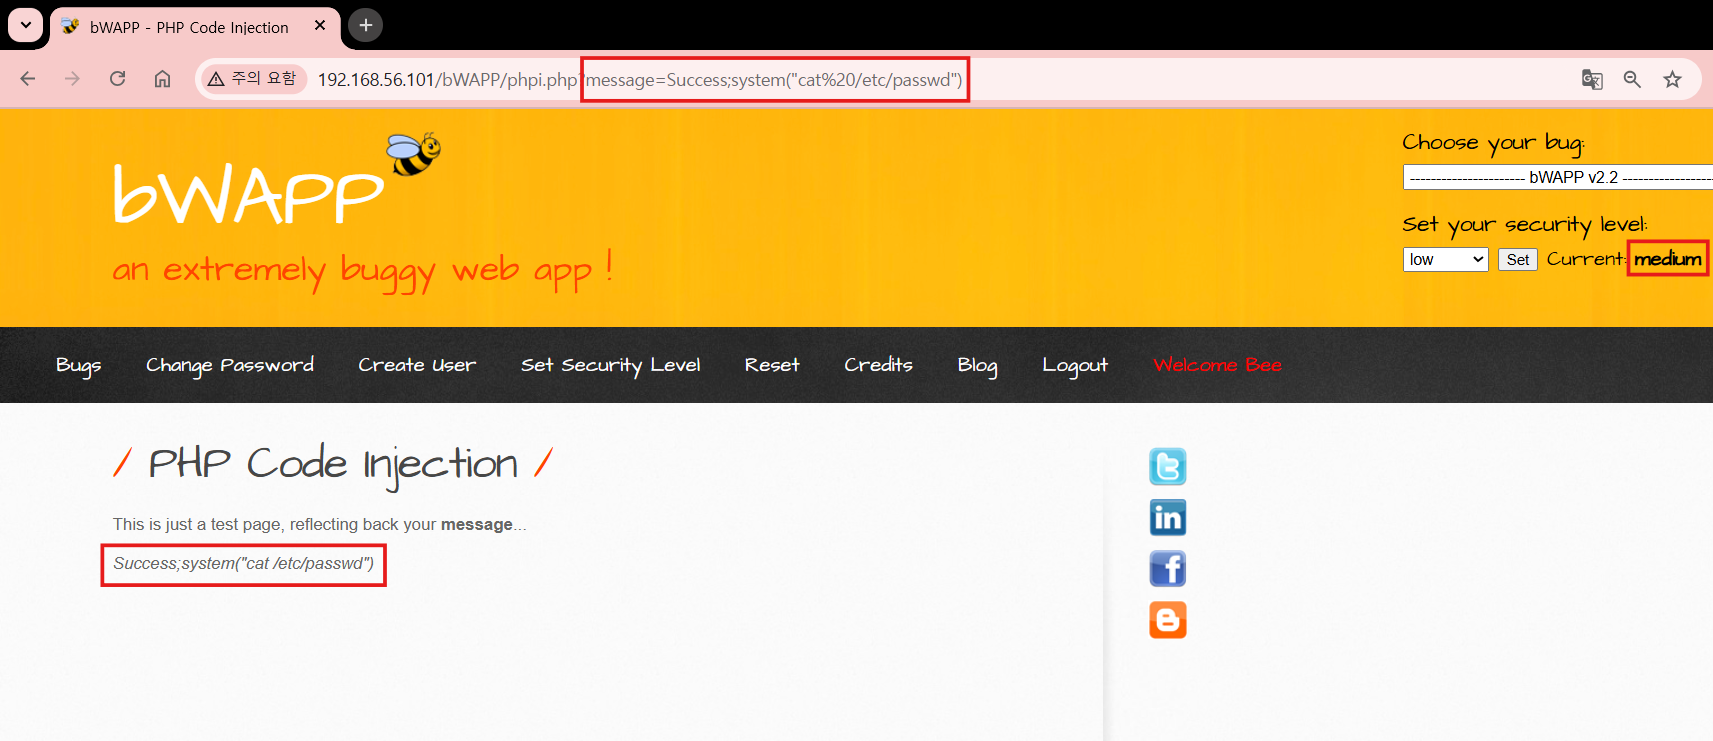Open the security level dropdown showing low
1713x741 pixels.
point(1445,259)
